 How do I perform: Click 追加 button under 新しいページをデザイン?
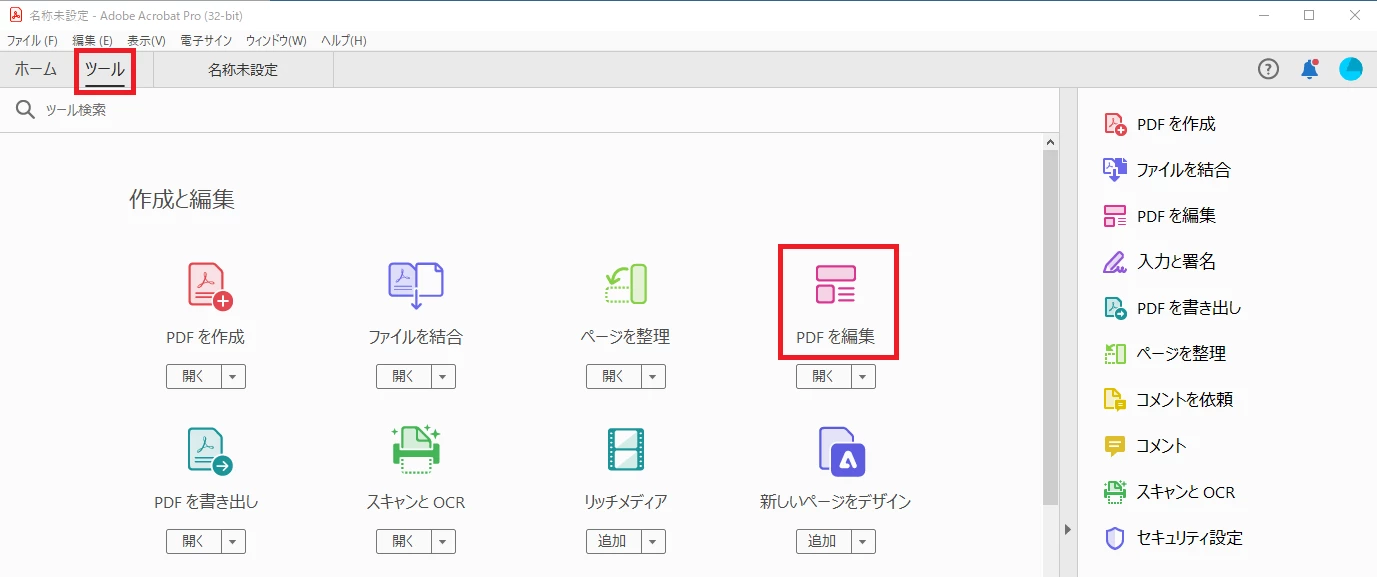click(824, 541)
